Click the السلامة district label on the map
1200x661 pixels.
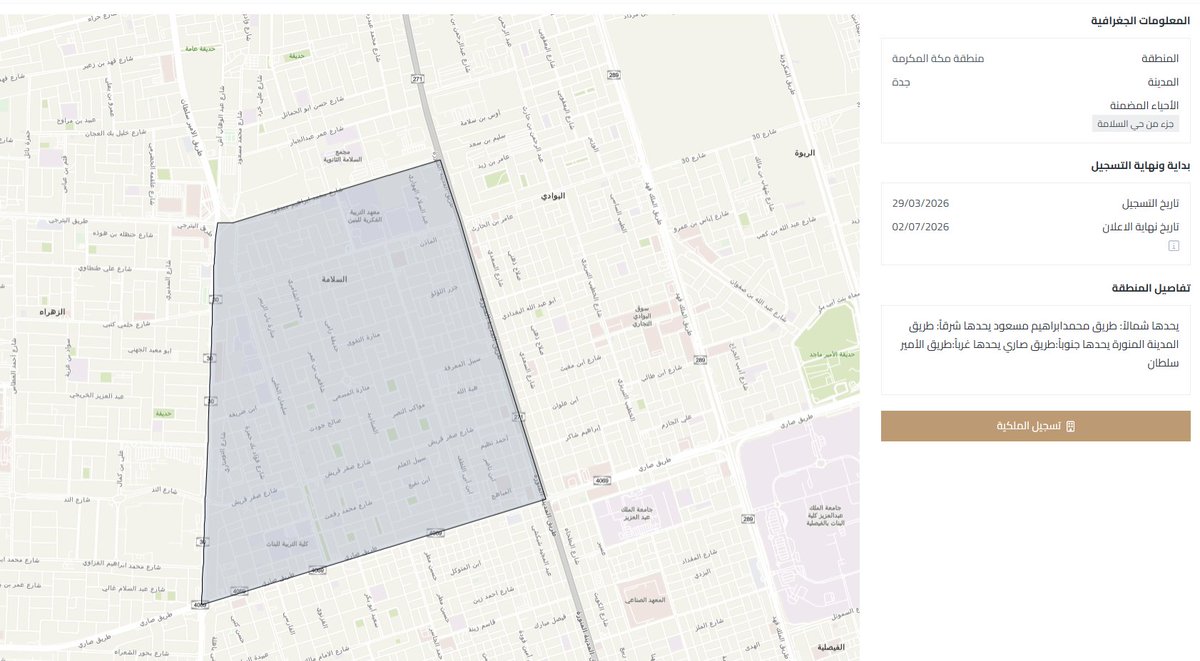pyautogui.click(x=334, y=279)
